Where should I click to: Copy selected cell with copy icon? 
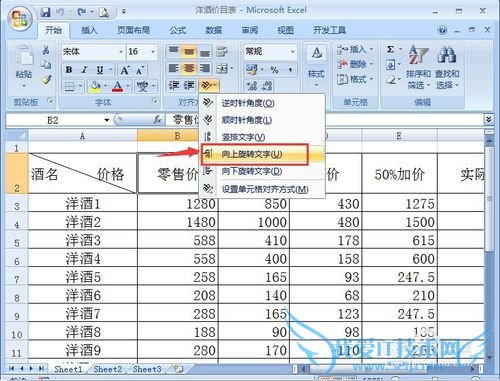click(46, 65)
